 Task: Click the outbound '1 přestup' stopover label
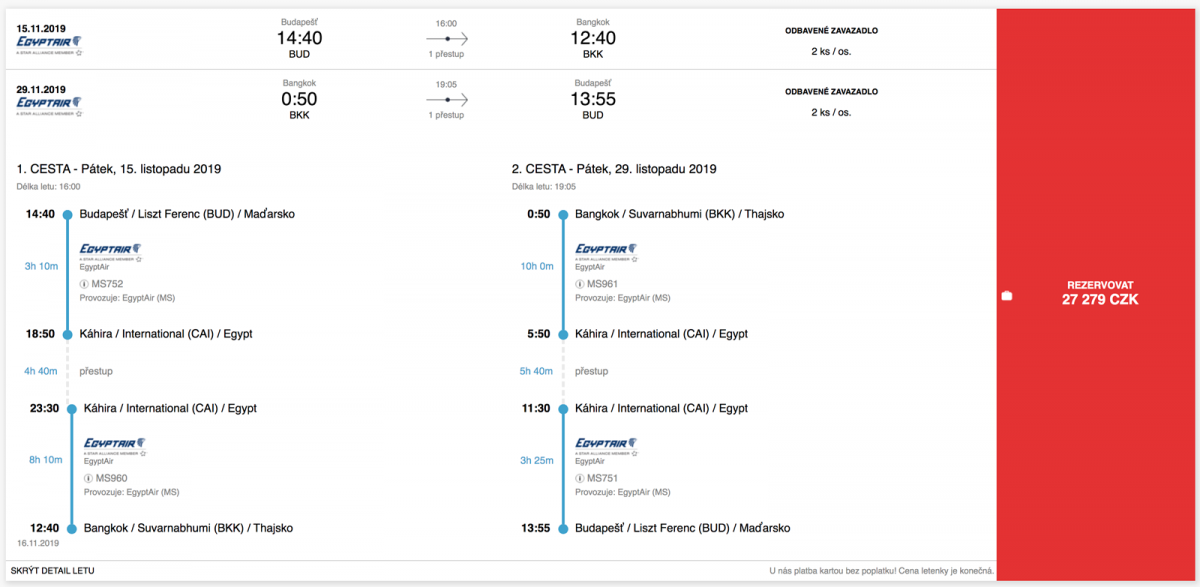tap(446, 53)
